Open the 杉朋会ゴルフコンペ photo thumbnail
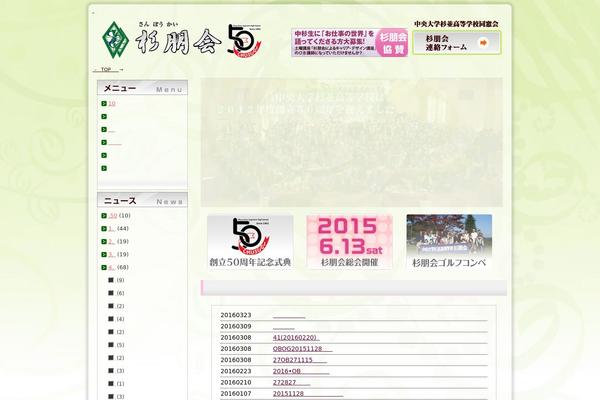Viewport: 600px width, 400px height. (449, 242)
